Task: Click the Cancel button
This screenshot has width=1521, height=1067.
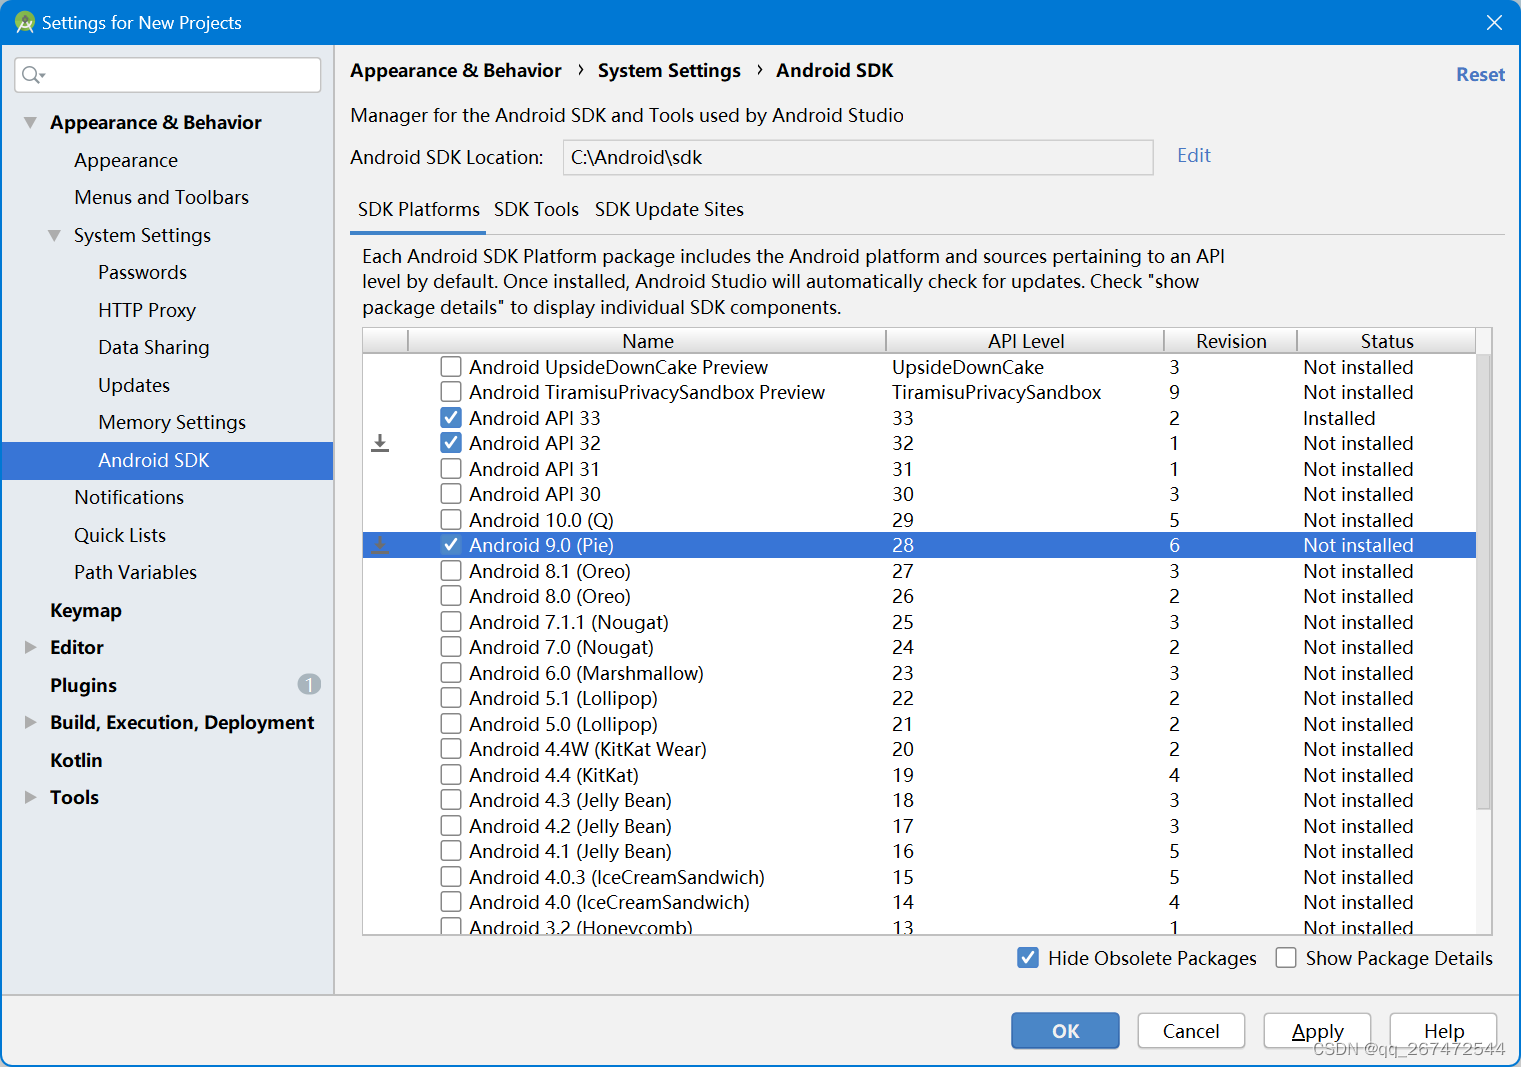Action: 1191,1030
